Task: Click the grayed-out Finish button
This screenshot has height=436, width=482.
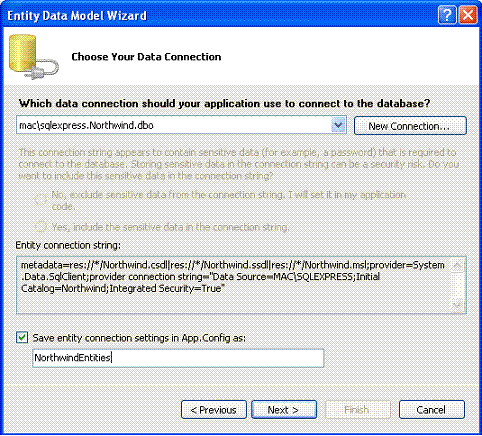Action: [x=357, y=410]
